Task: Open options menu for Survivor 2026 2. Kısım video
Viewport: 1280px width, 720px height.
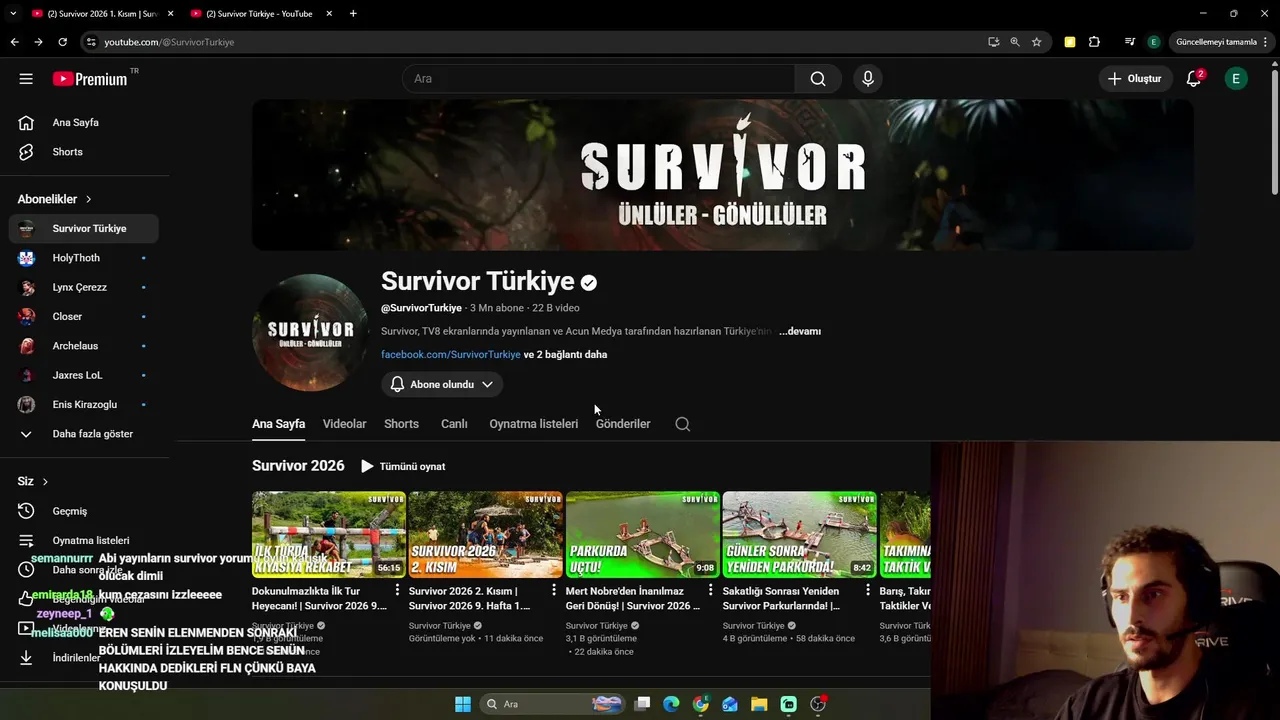Action: pyautogui.click(x=554, y=591)
